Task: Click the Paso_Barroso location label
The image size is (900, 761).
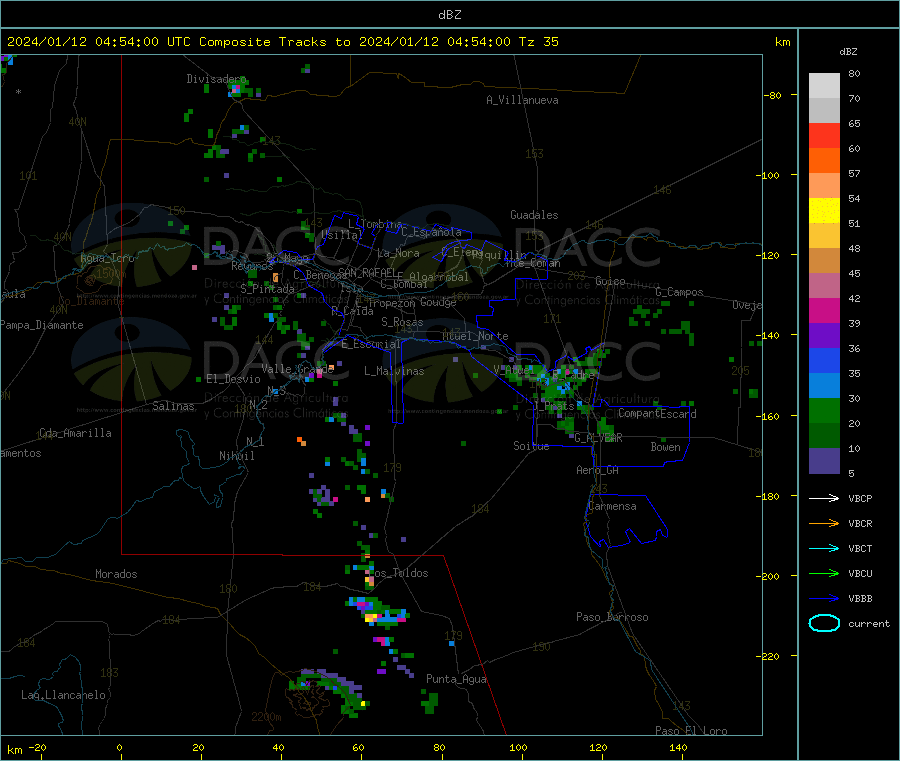Action: (612, 617)
